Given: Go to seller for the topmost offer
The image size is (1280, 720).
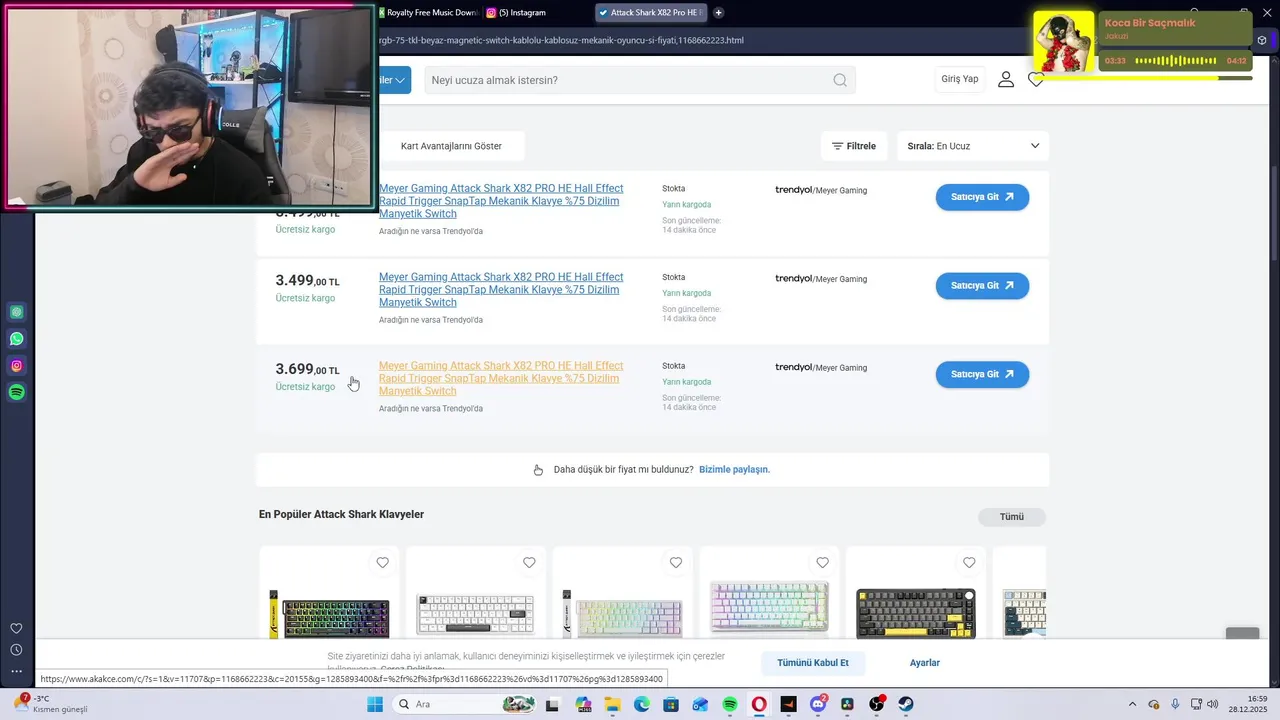Looking at the screenshot, I should point(982,197).
